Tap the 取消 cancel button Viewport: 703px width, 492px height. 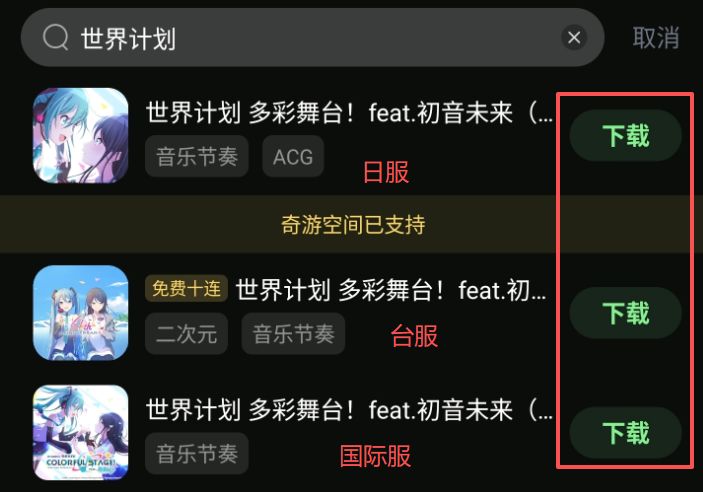tap(656, 37)
